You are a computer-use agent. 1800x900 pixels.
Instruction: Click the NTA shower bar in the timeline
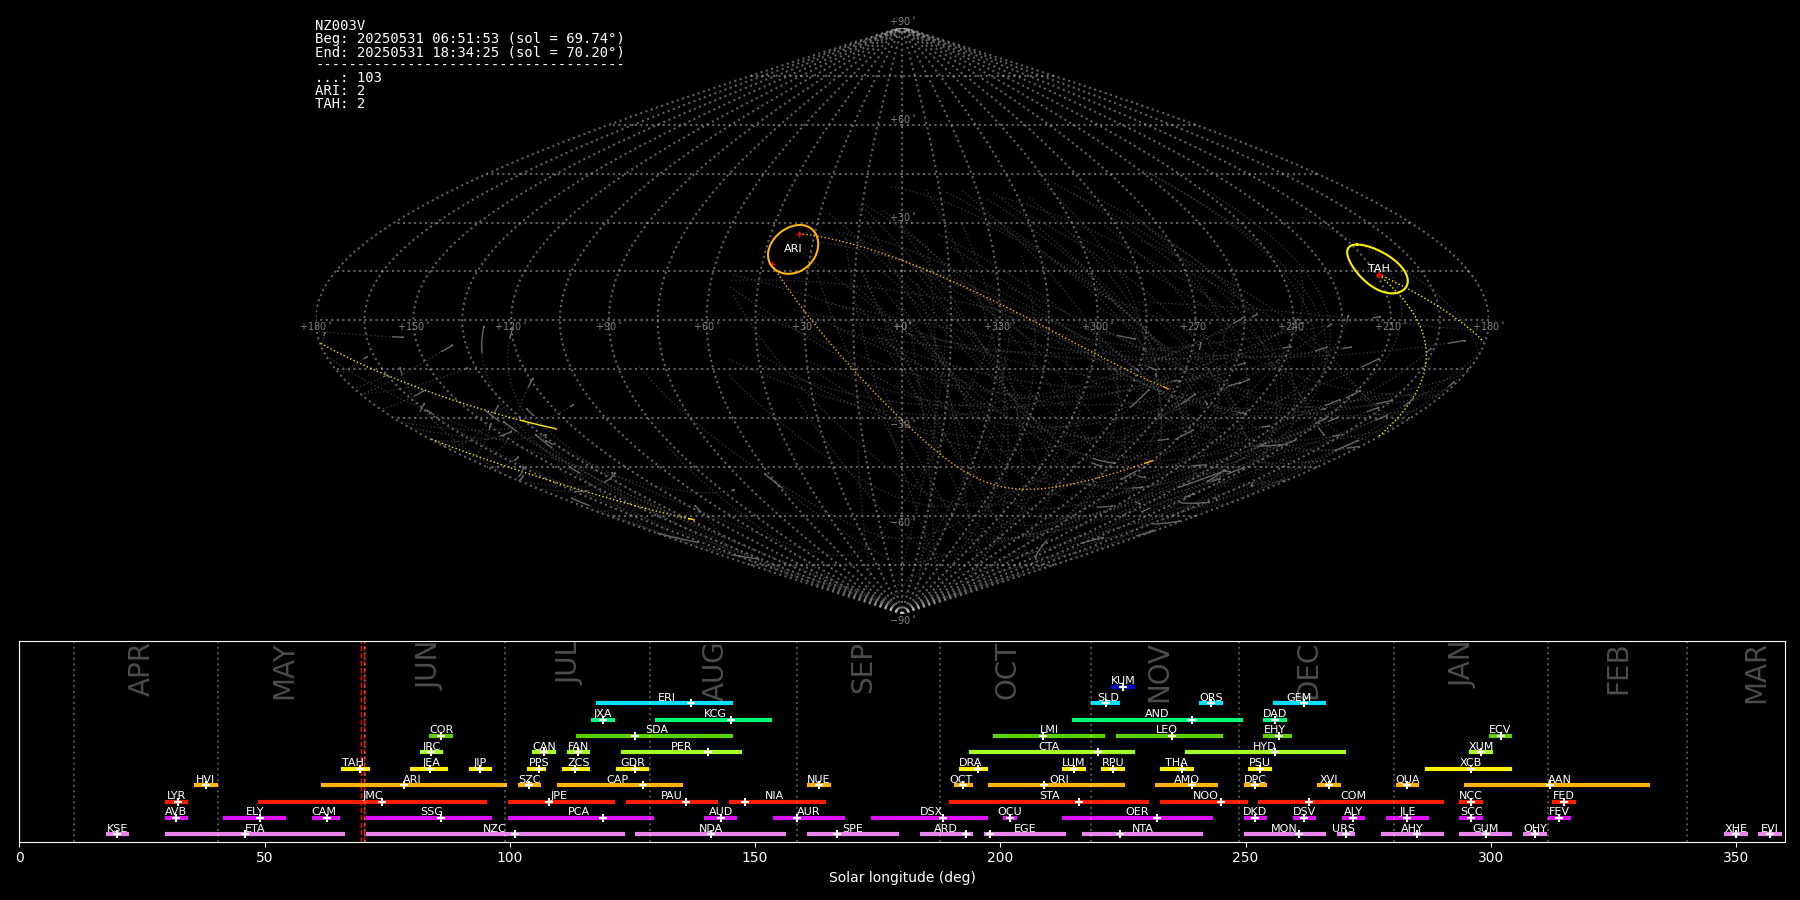tap(1142, 834)
